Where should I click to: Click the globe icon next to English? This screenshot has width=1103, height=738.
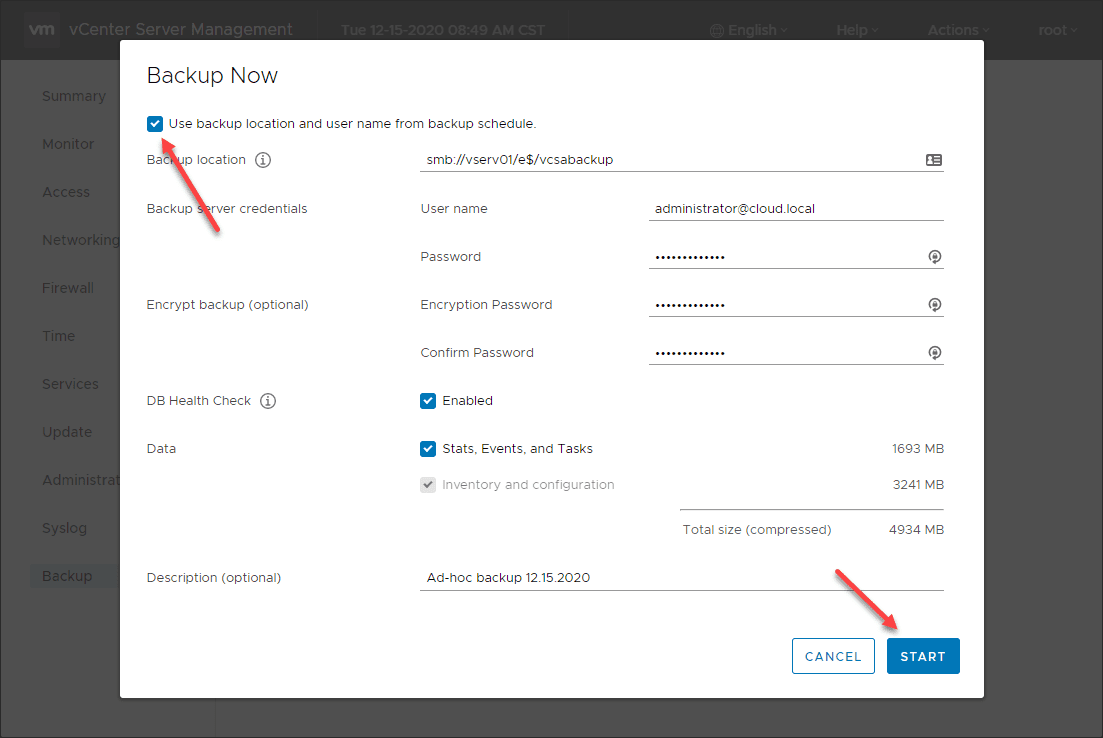point(715,30)
